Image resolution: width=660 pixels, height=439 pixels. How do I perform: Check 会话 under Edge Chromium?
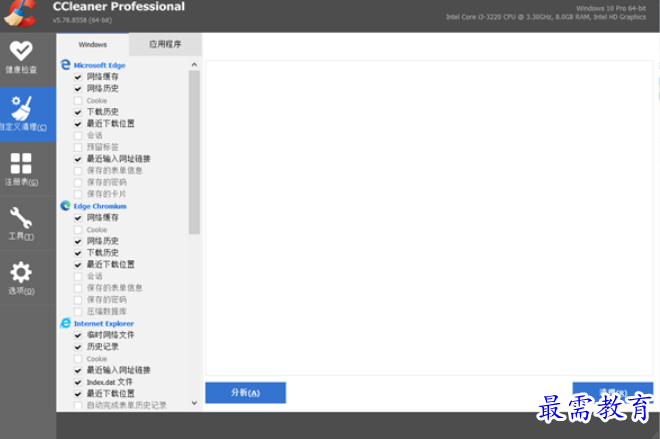tap(78, 277)
